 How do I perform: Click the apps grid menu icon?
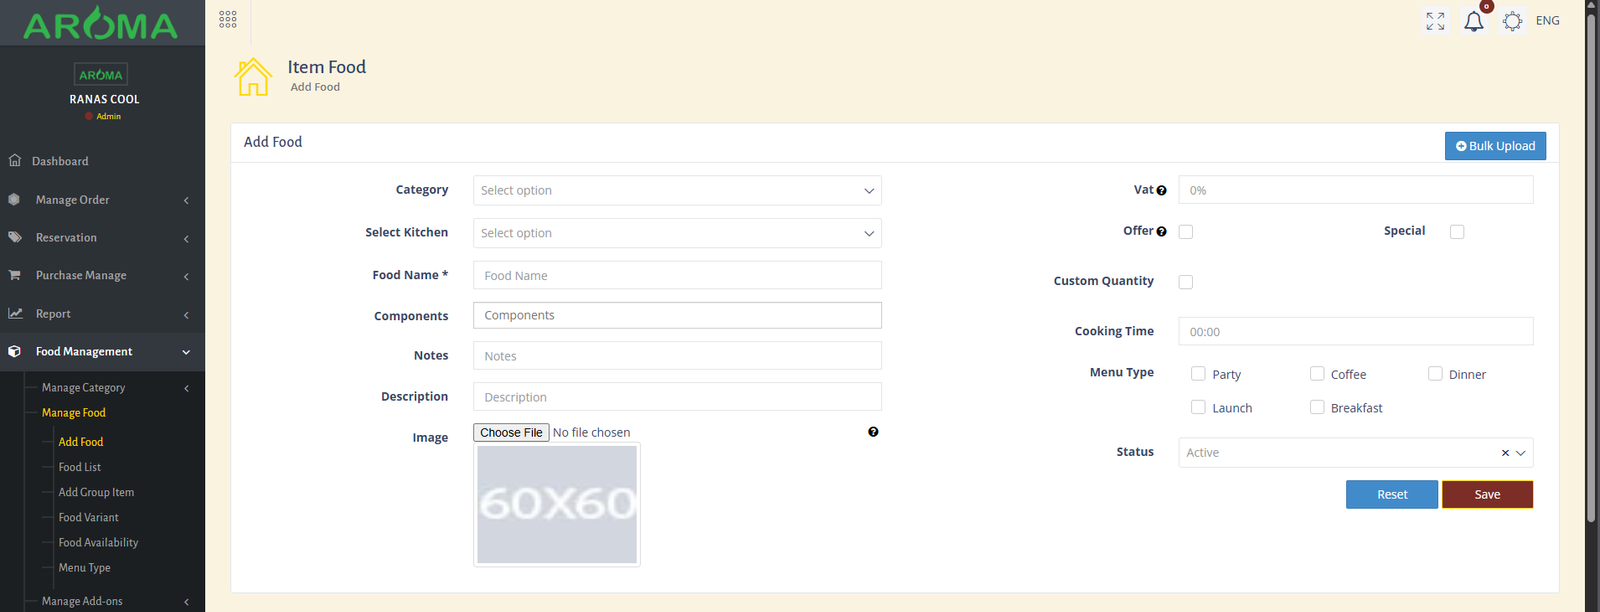pyautogui.click(x=228, y=19)
